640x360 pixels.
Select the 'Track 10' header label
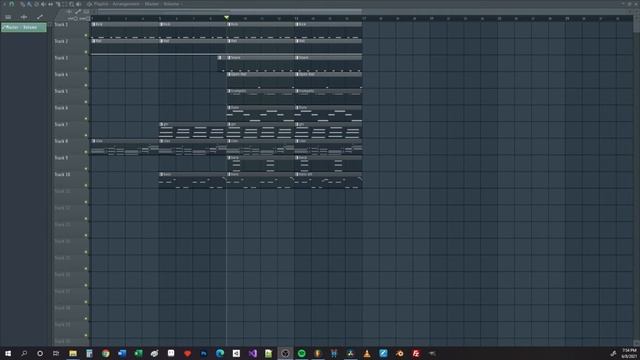(x=62, y=174)
